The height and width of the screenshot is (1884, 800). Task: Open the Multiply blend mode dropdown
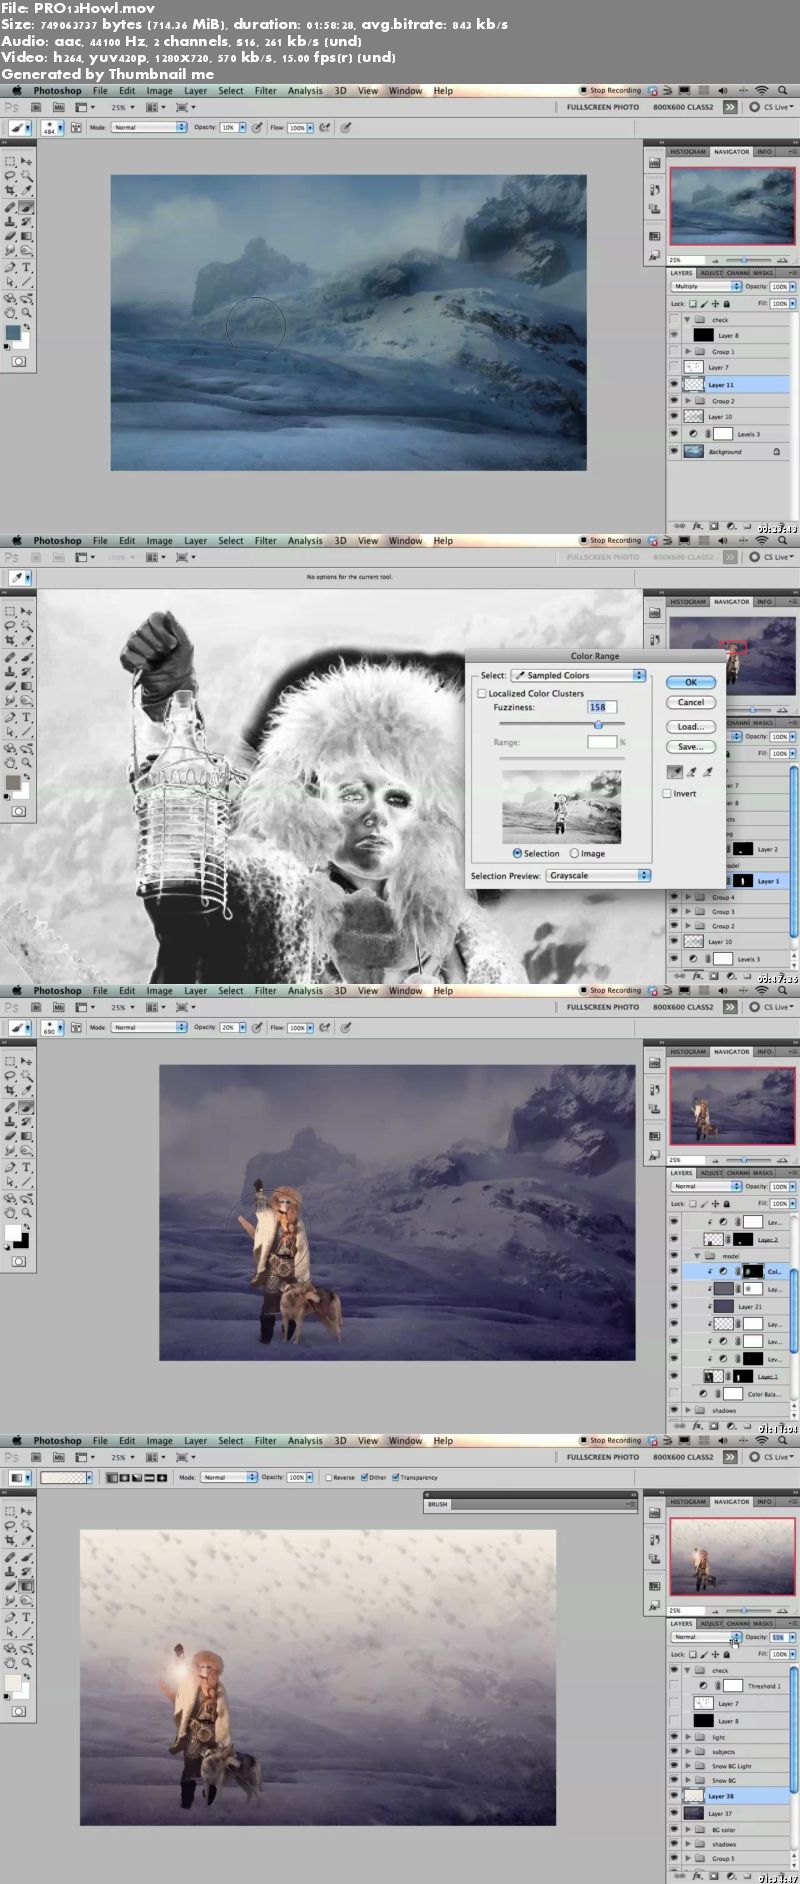coord(706,286)
